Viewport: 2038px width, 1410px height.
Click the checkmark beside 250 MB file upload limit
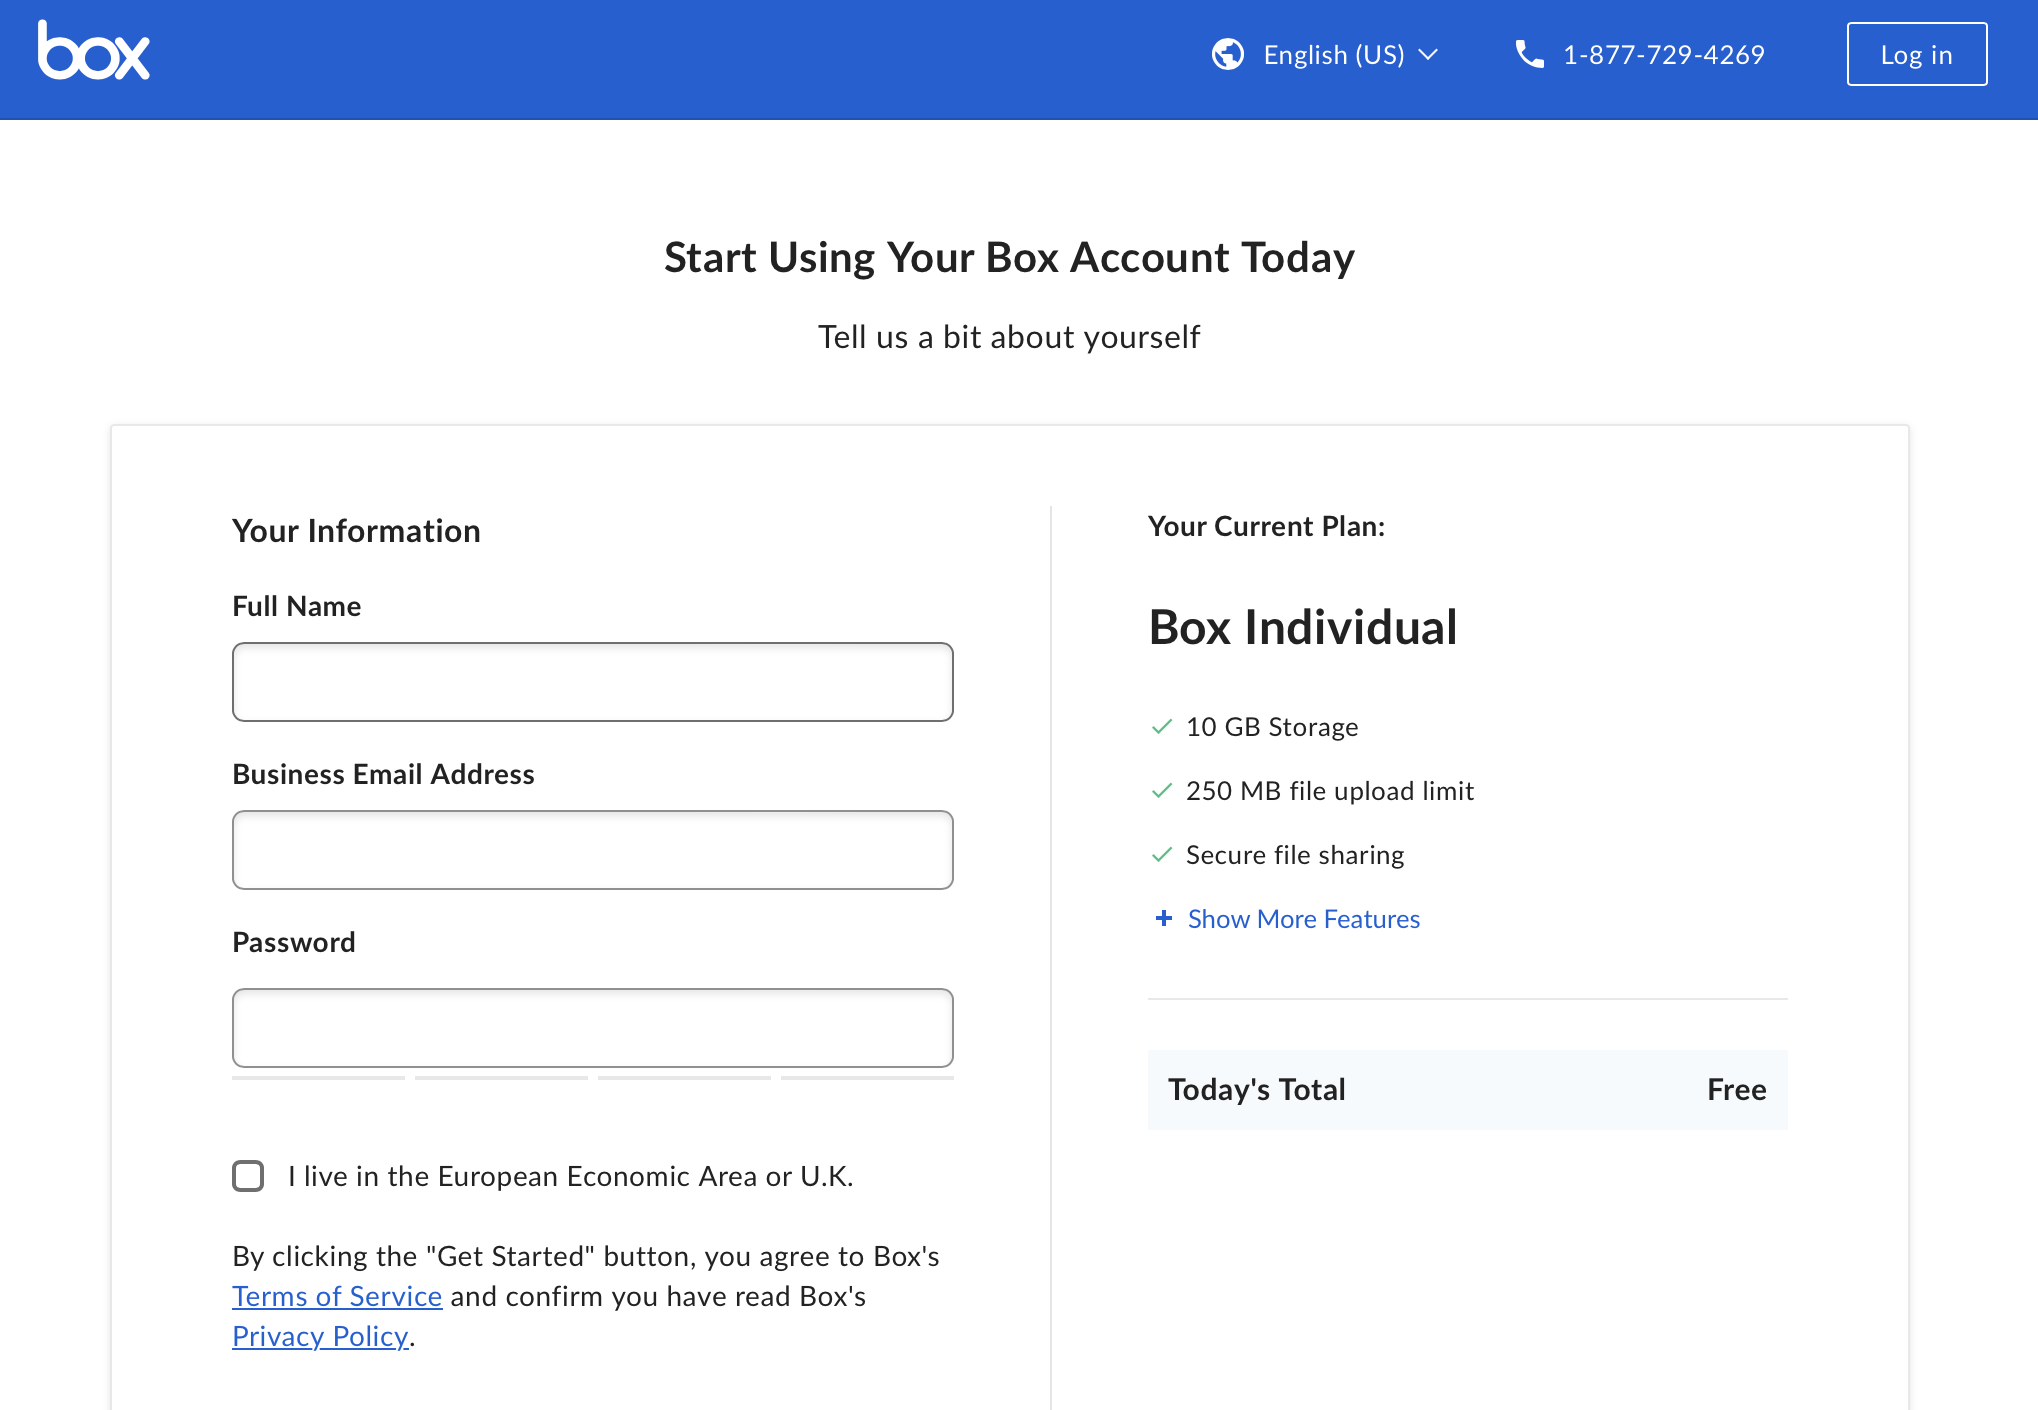pyautogui.click(x=1162, y=791)
